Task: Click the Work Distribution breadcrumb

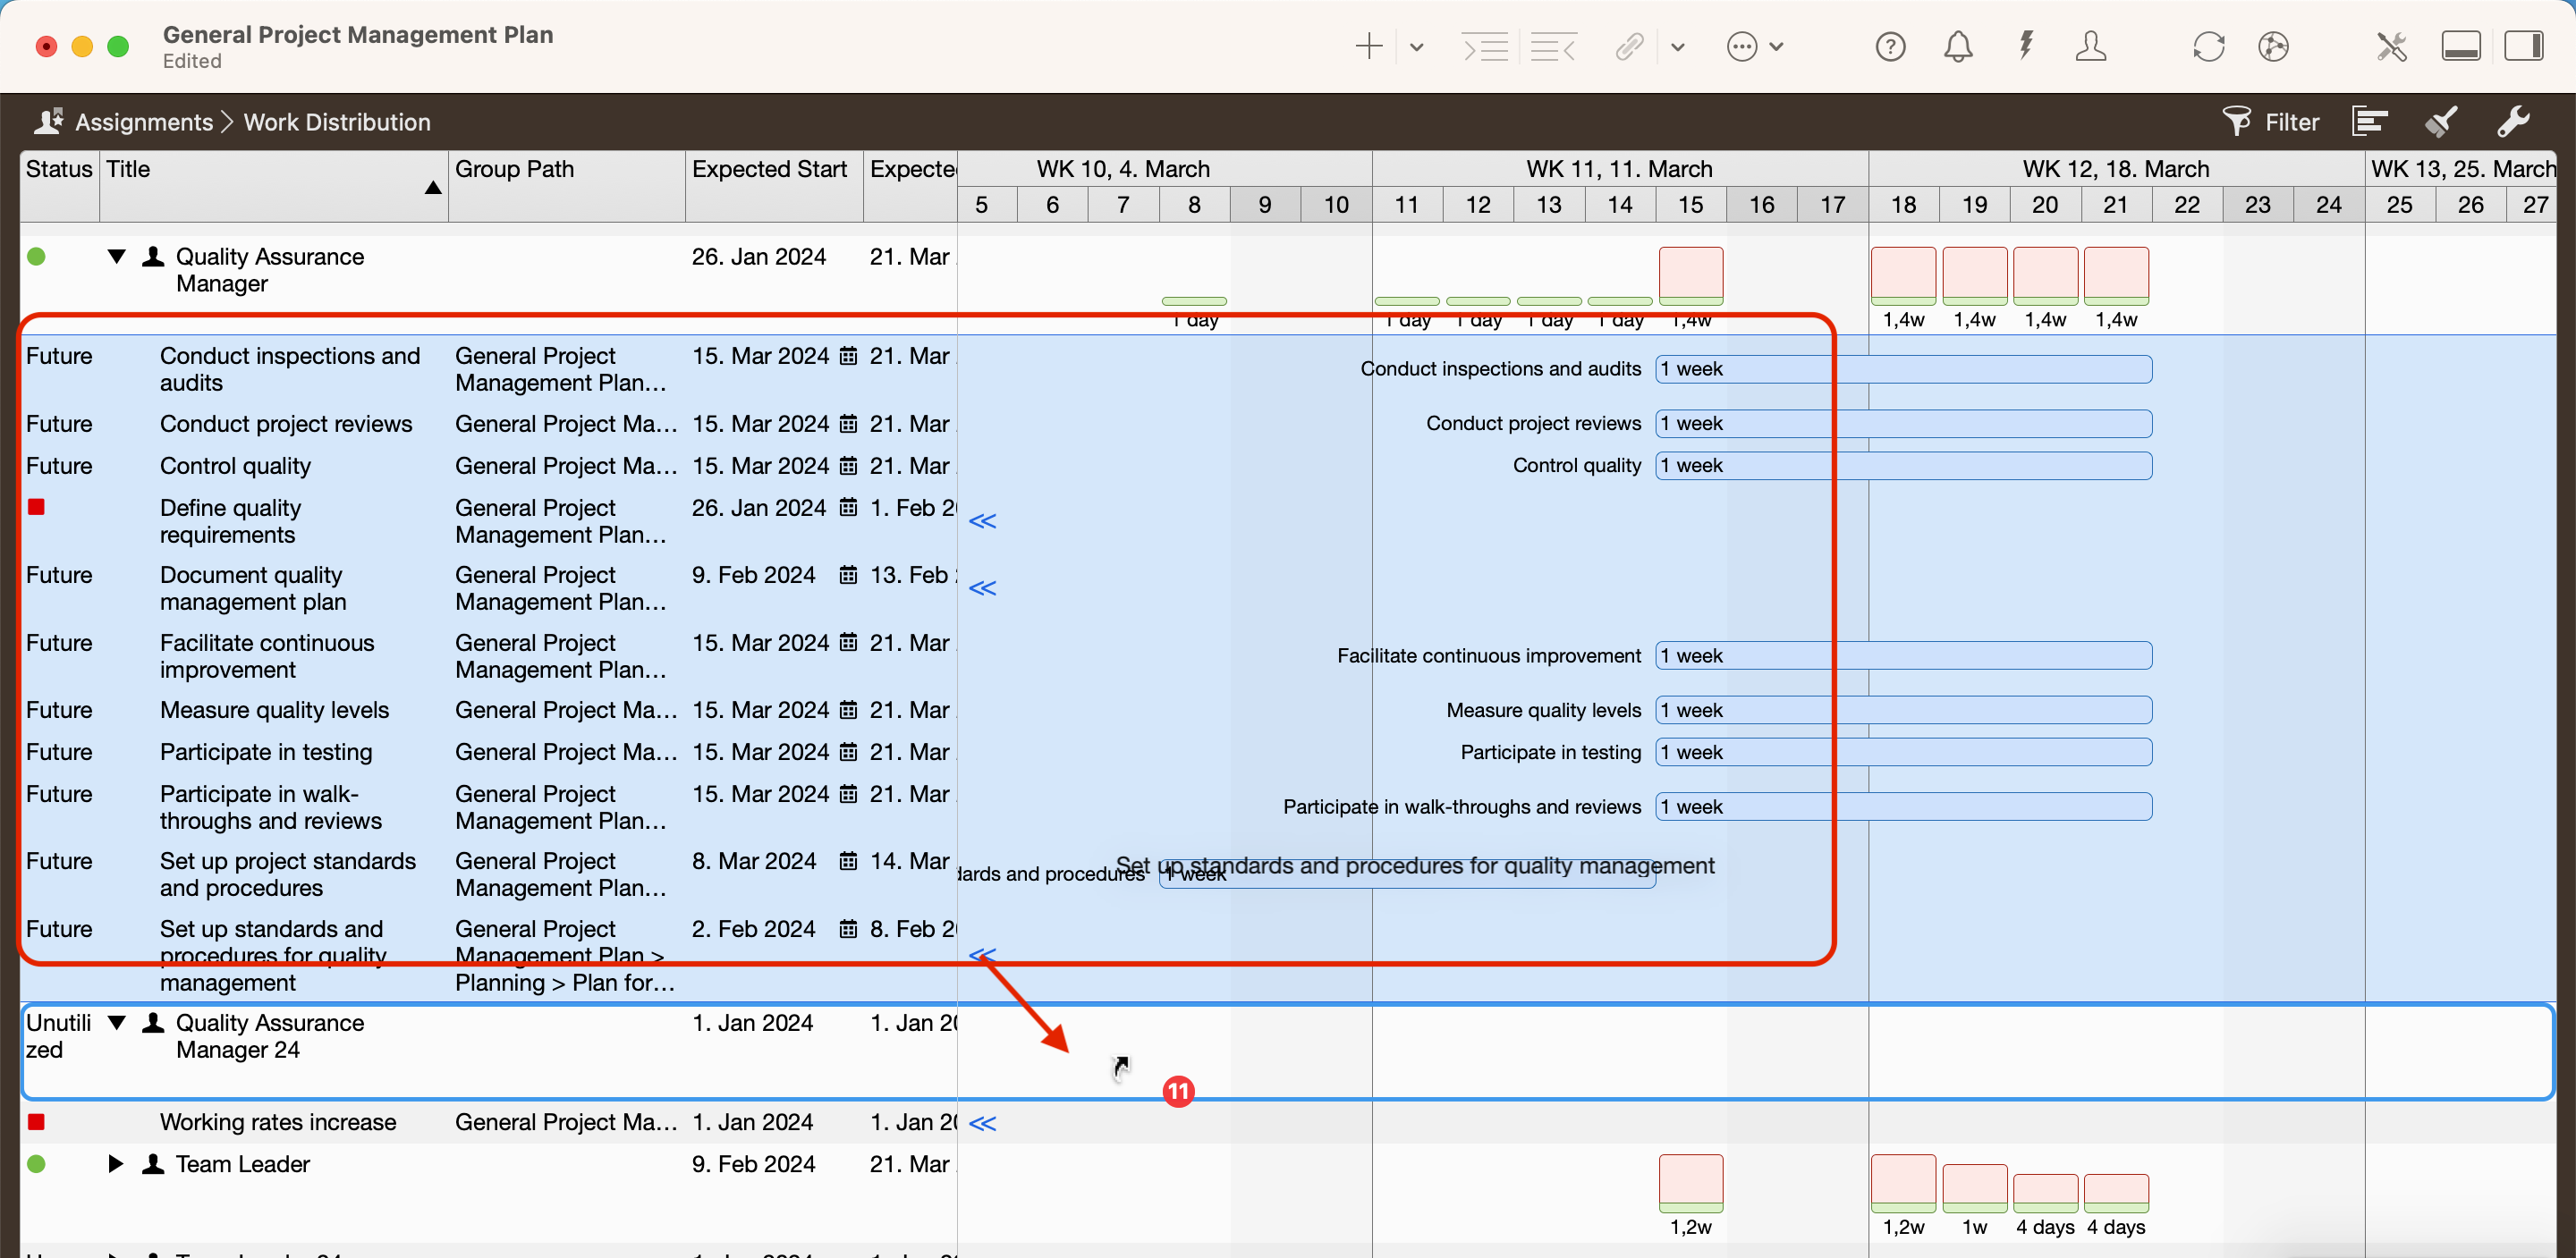Action: 337,122
